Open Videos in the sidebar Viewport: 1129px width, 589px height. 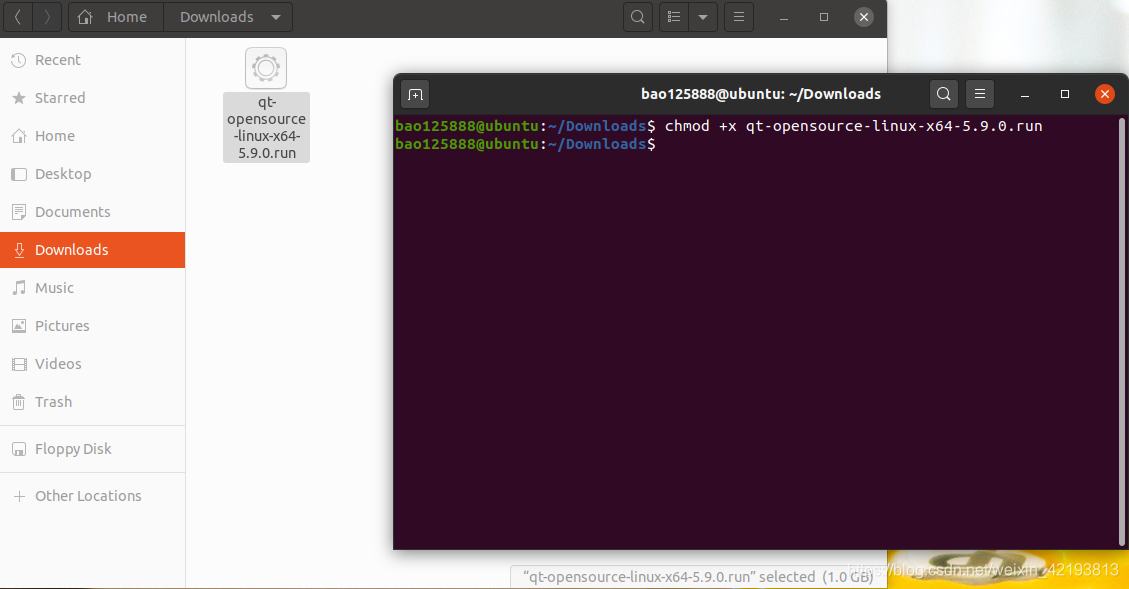92,364
